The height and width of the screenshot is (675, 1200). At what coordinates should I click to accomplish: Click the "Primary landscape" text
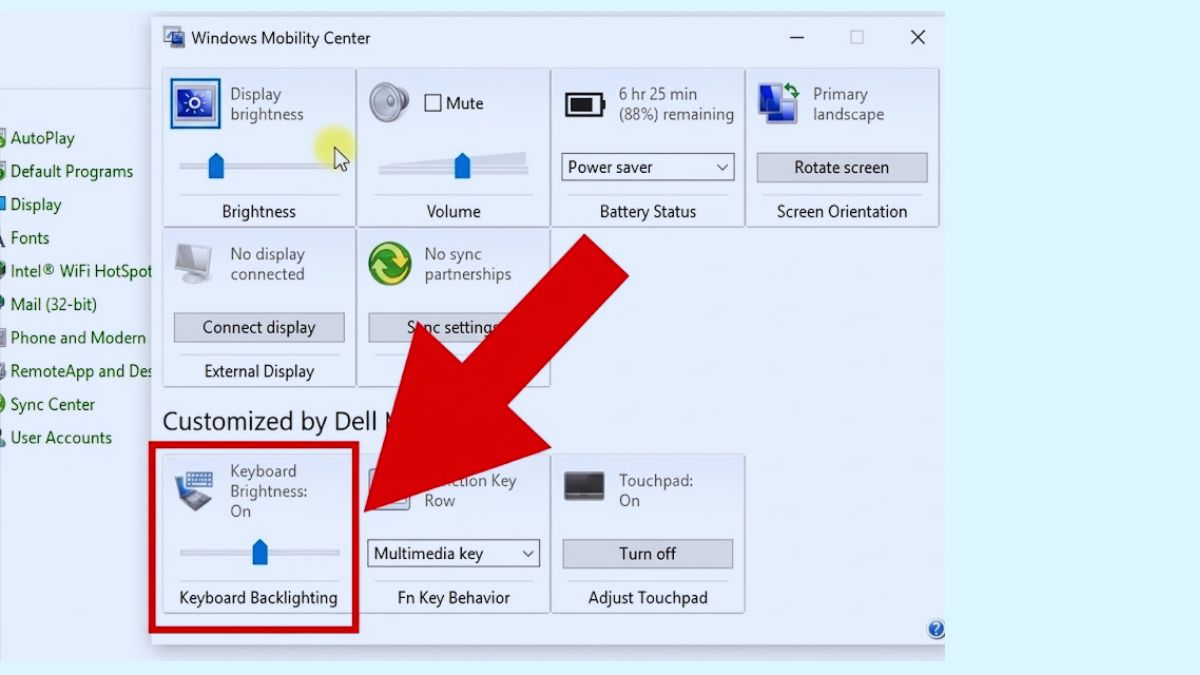[848, 104]
